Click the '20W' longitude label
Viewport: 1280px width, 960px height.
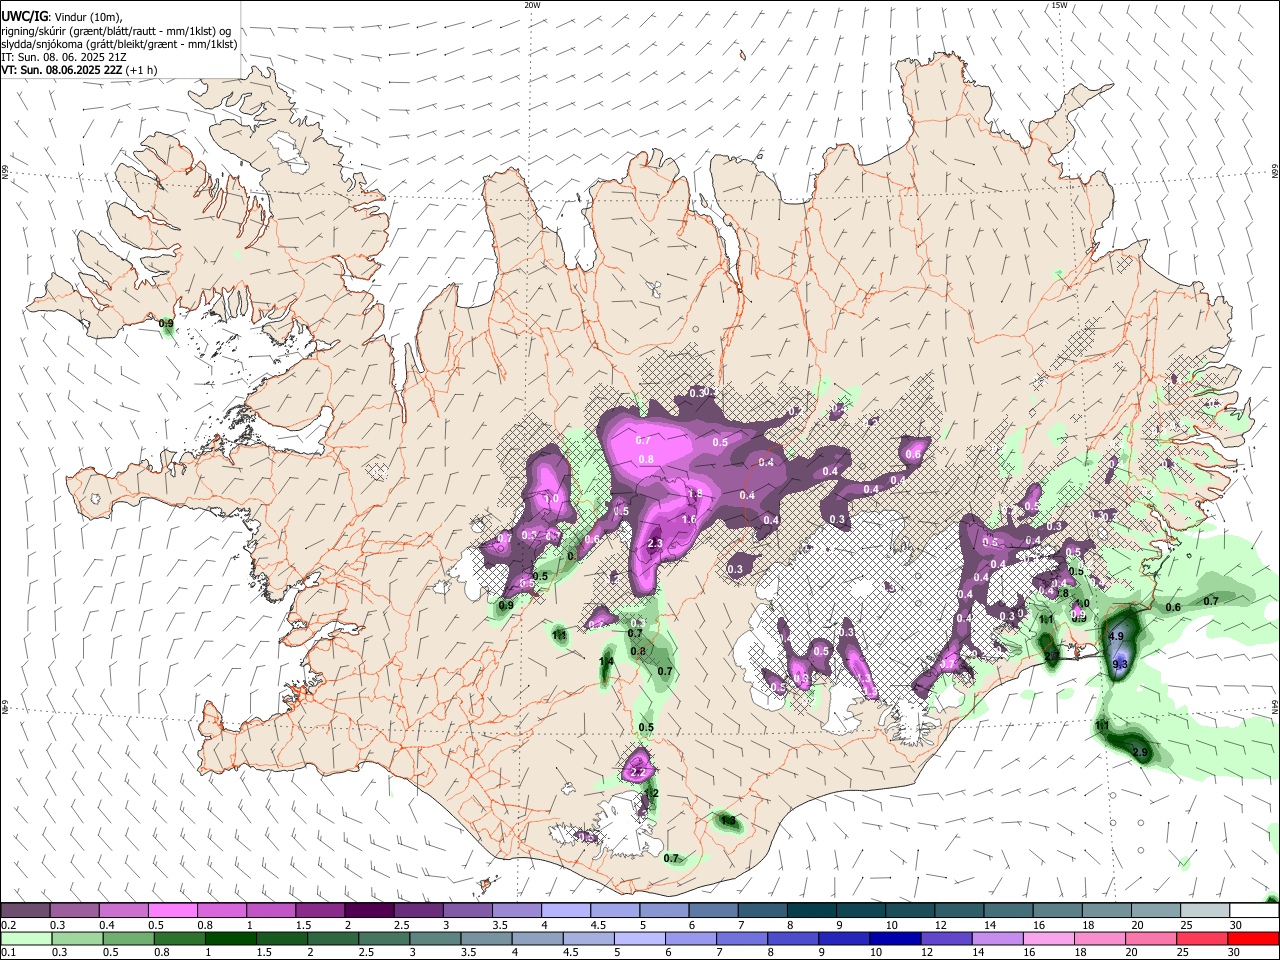(532, 5)
